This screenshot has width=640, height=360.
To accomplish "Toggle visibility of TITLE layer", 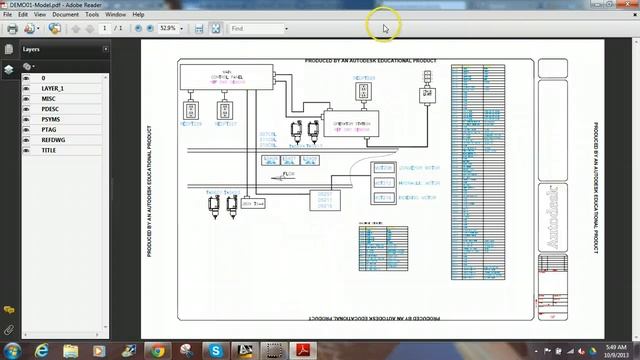I will pos(27,150).
